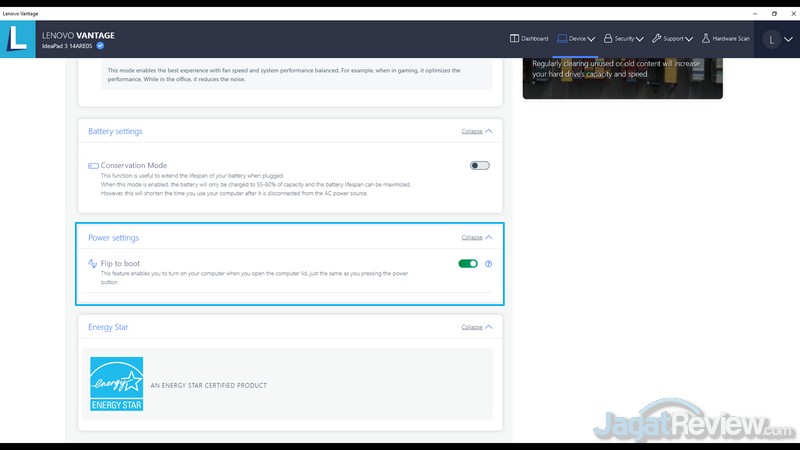Disable the Flip to boot toggle
This screenshot has width=800, height=450.
(x=468, y=264)
